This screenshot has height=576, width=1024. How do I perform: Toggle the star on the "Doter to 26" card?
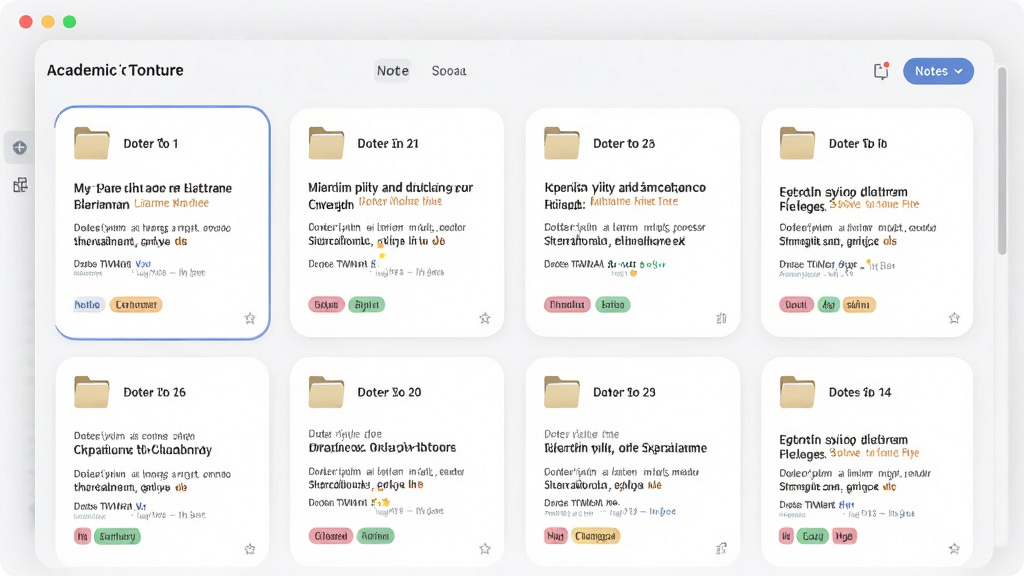250,549
